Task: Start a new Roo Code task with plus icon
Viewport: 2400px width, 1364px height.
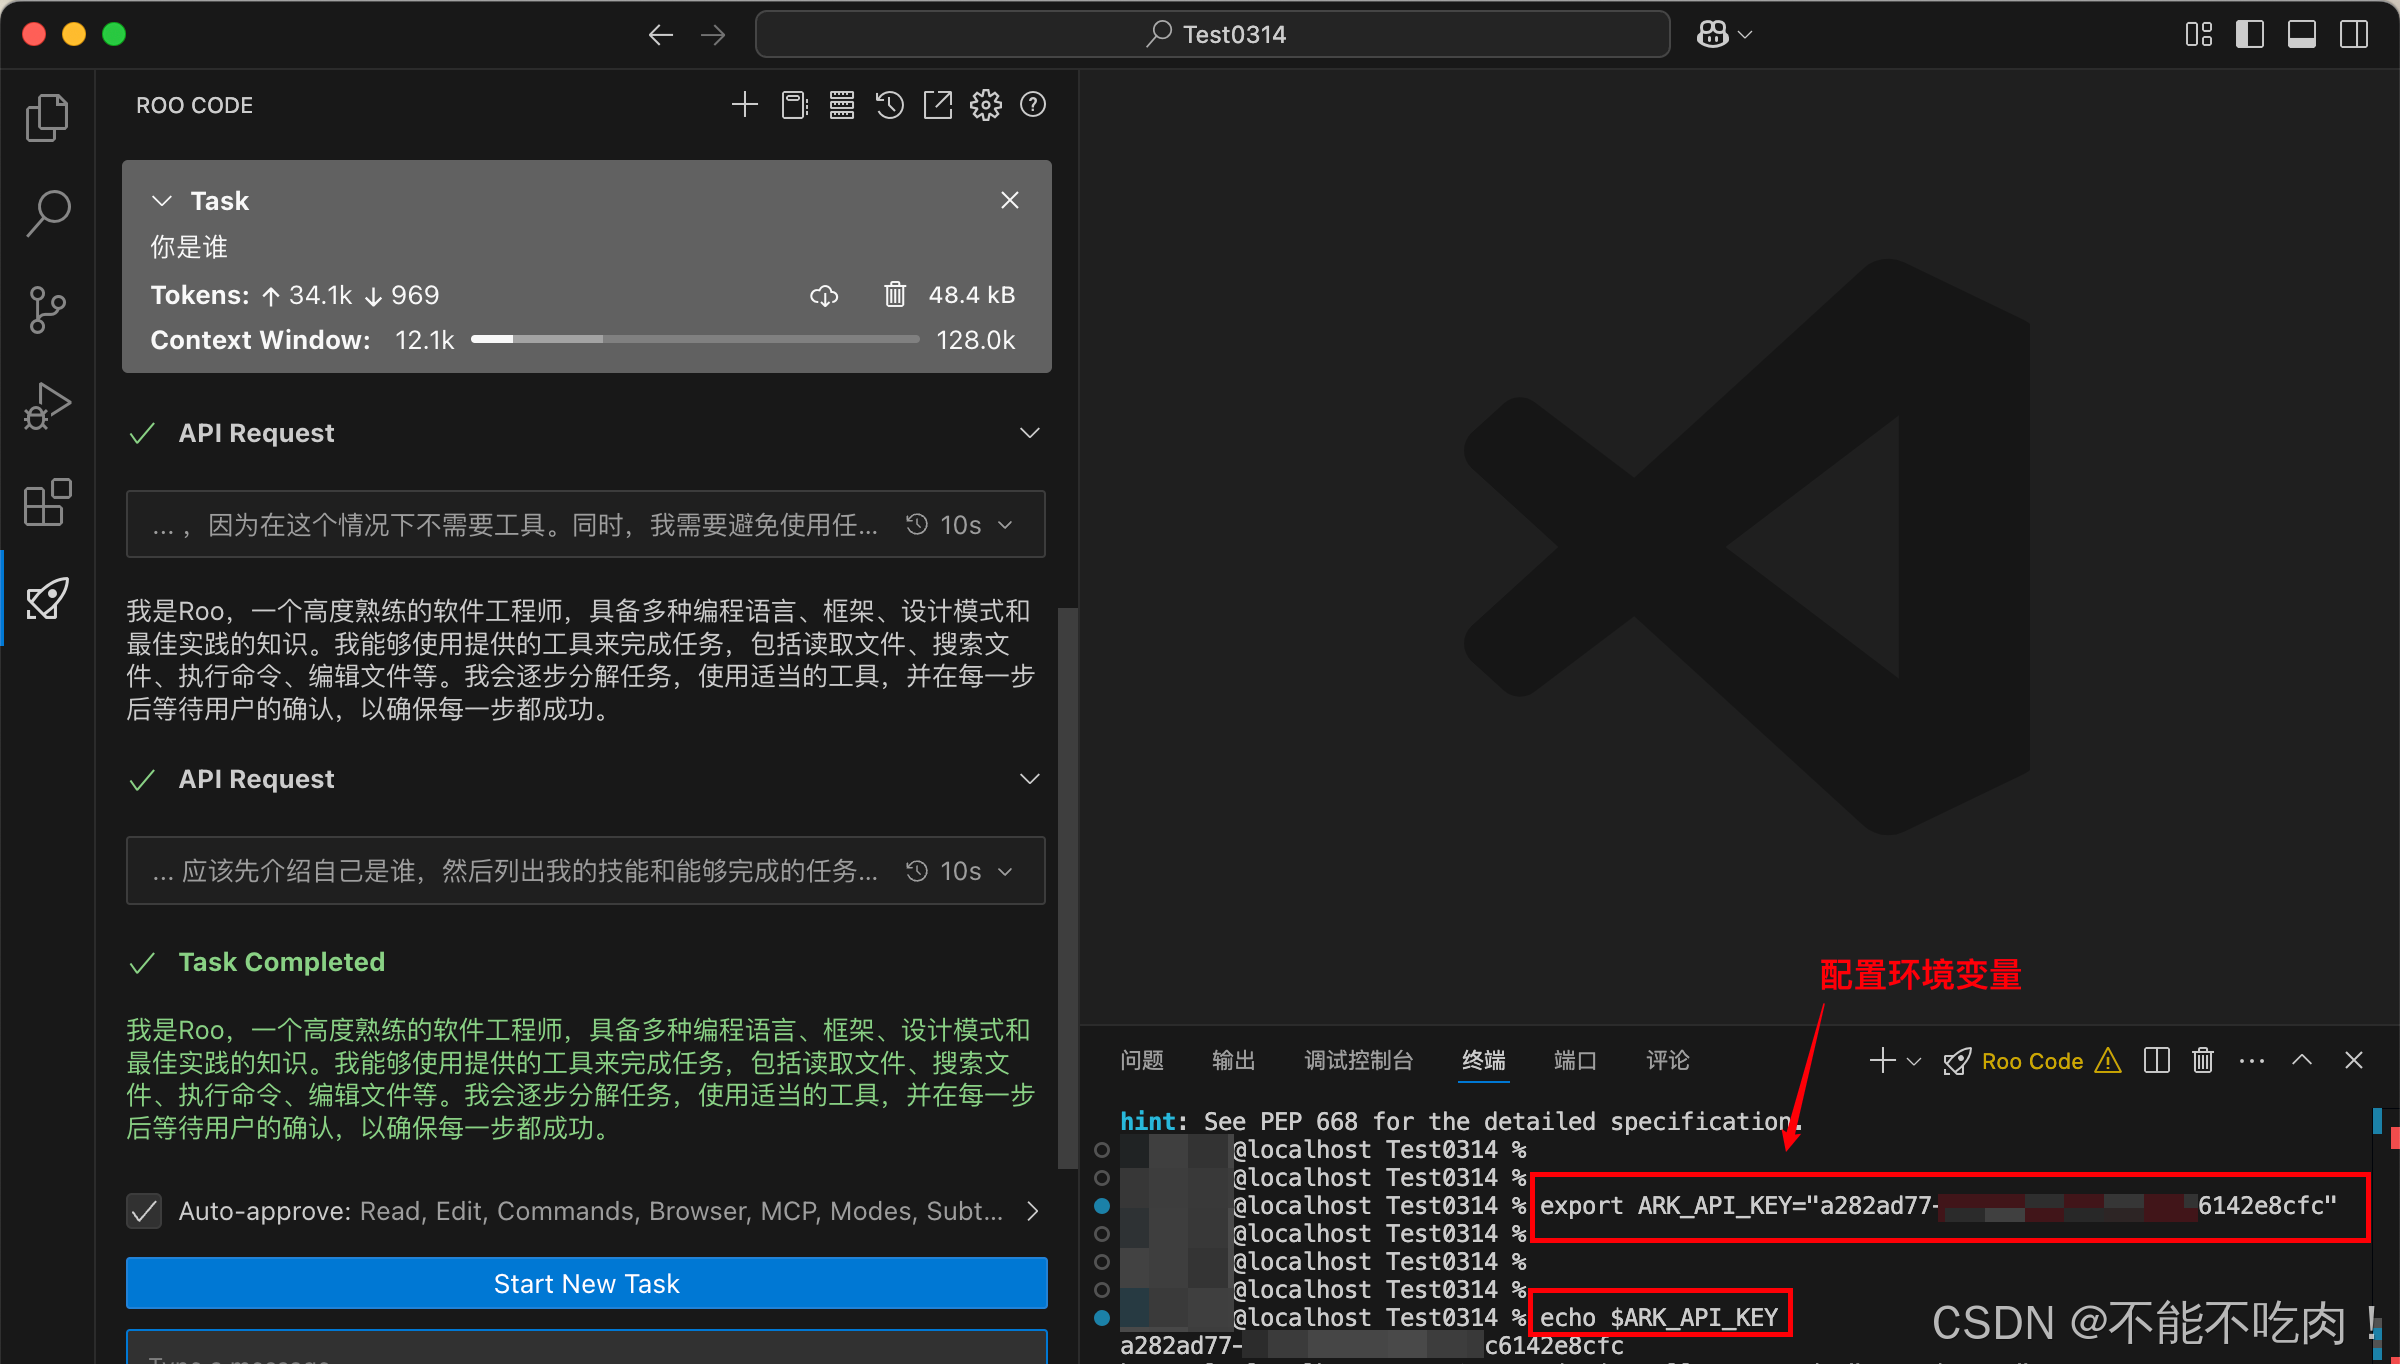Action: tap(744, 105)
